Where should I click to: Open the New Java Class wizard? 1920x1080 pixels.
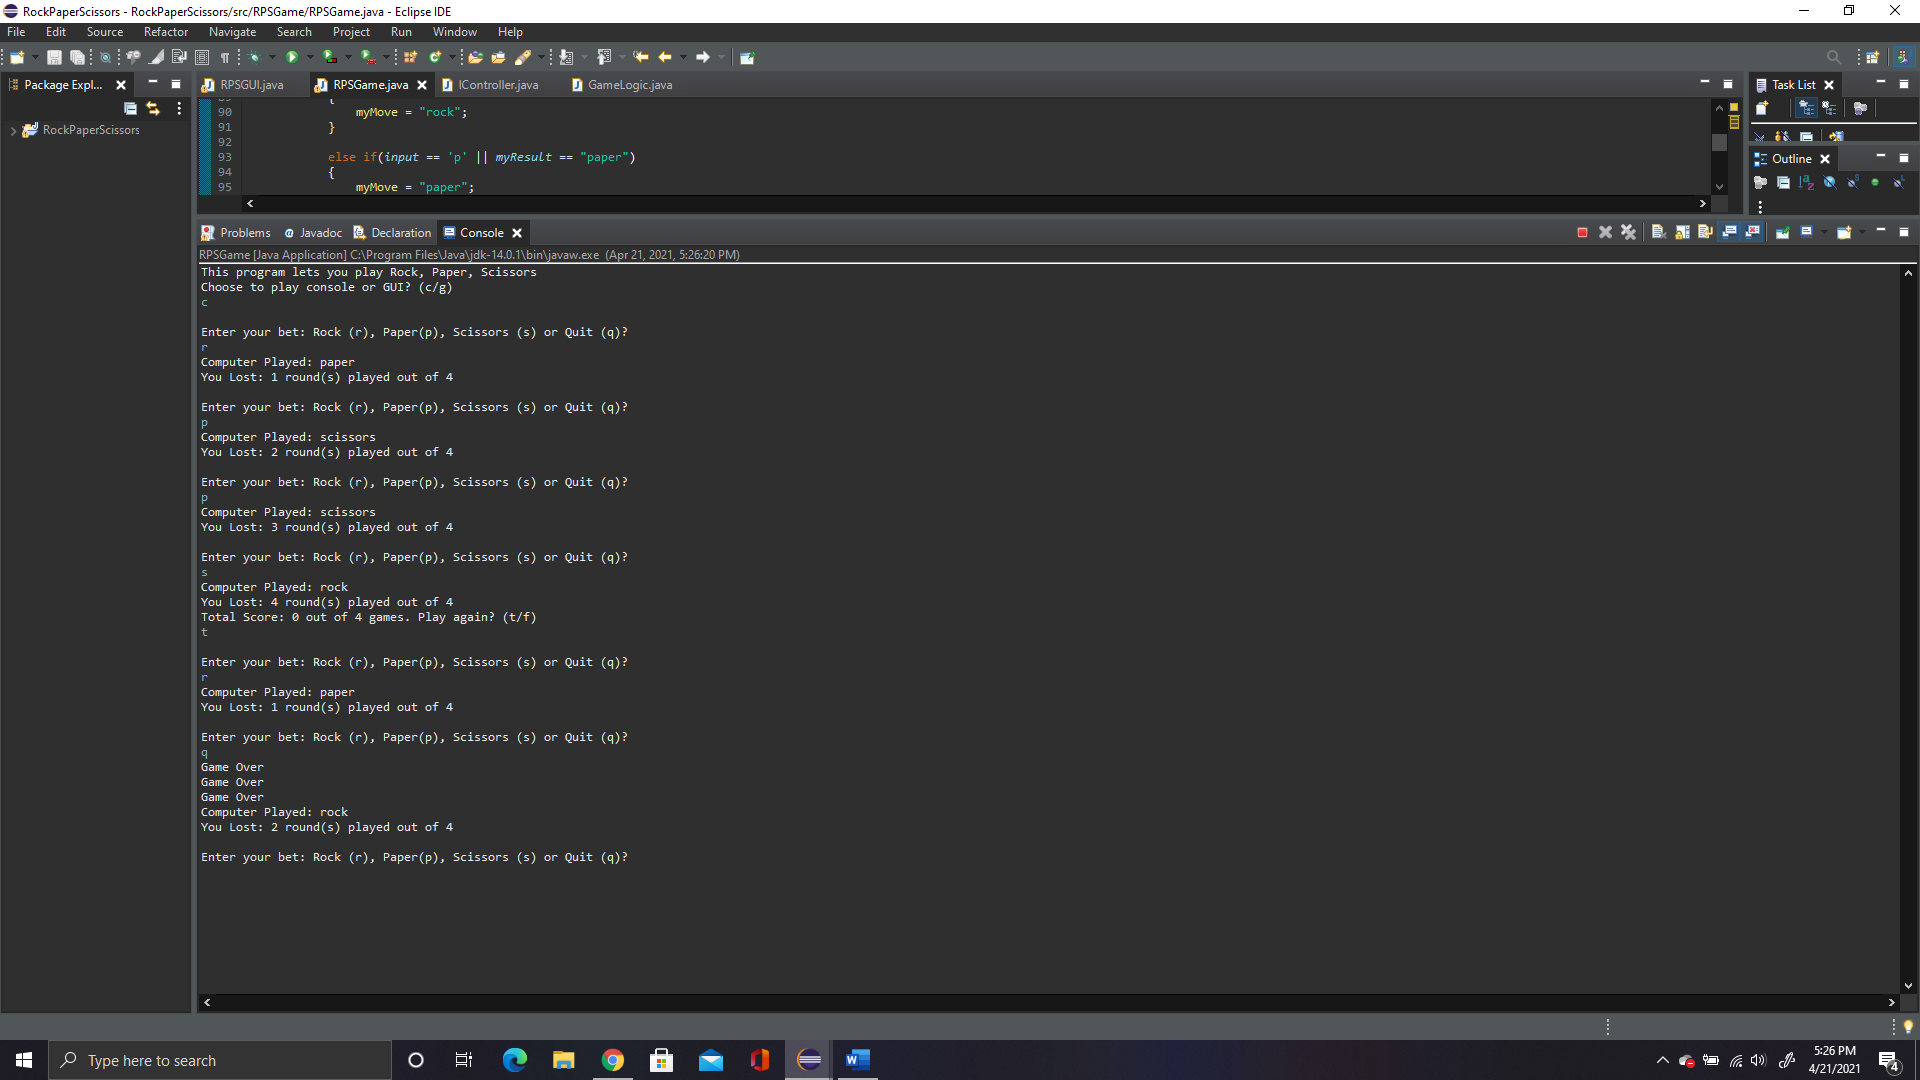tap(435, 57)
